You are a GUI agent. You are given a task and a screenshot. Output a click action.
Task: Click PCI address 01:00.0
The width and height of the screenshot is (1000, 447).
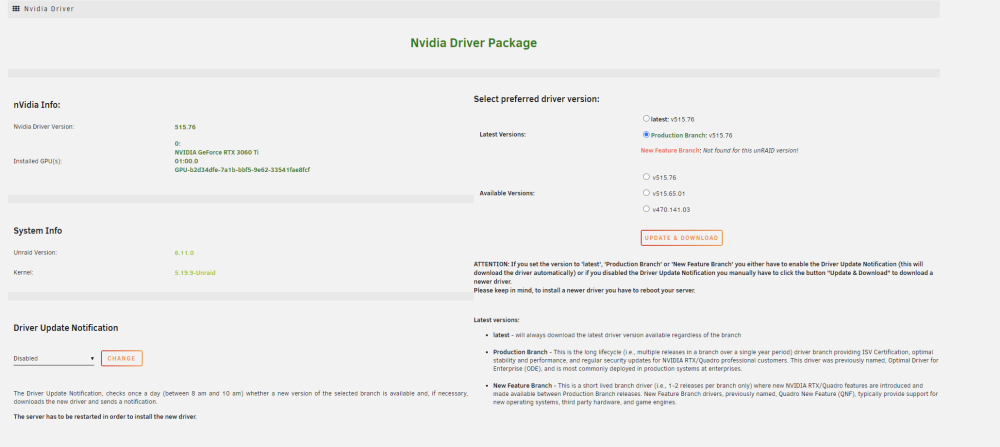click(x=186, y=161)
